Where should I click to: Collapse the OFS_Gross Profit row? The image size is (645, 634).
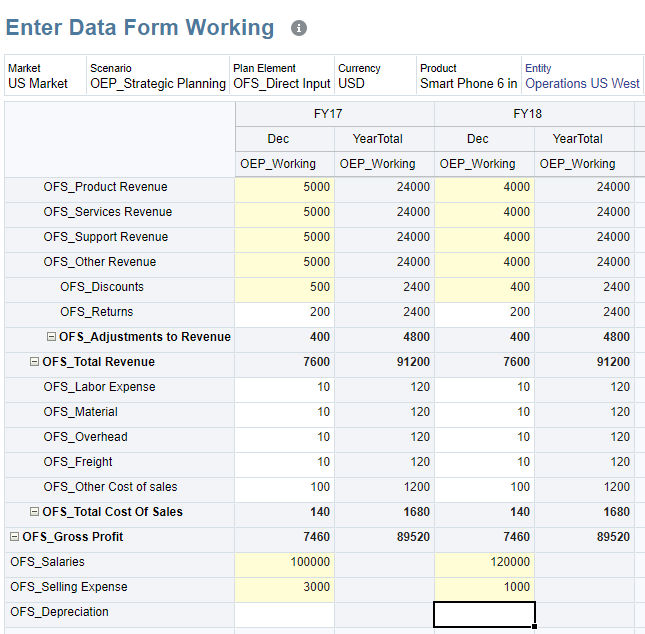pos(14,536)
